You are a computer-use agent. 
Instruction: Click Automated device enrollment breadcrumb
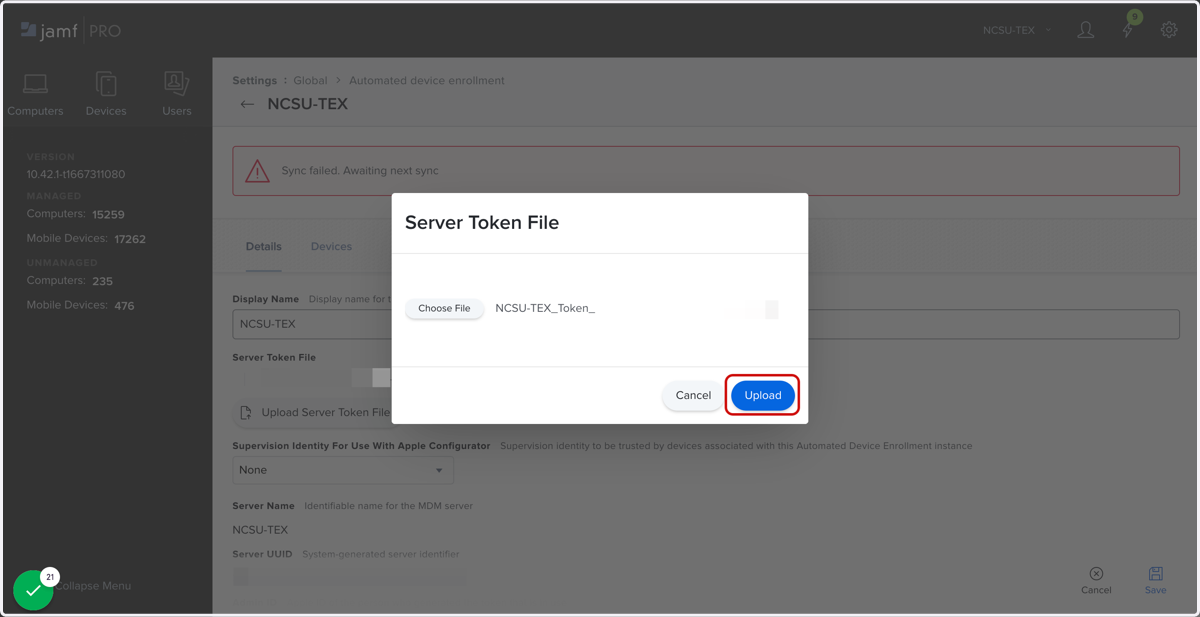click(x=427, y=80)
